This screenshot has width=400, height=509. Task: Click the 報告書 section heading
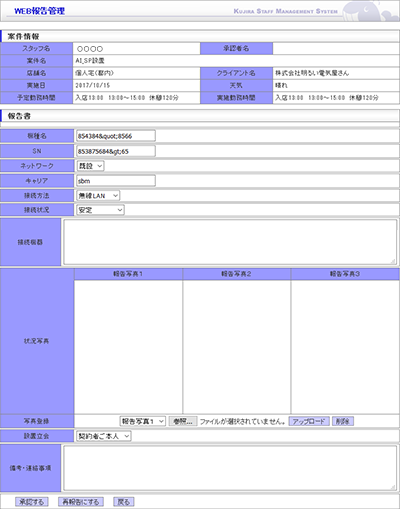pyautogui.click(x=19, y=116)
